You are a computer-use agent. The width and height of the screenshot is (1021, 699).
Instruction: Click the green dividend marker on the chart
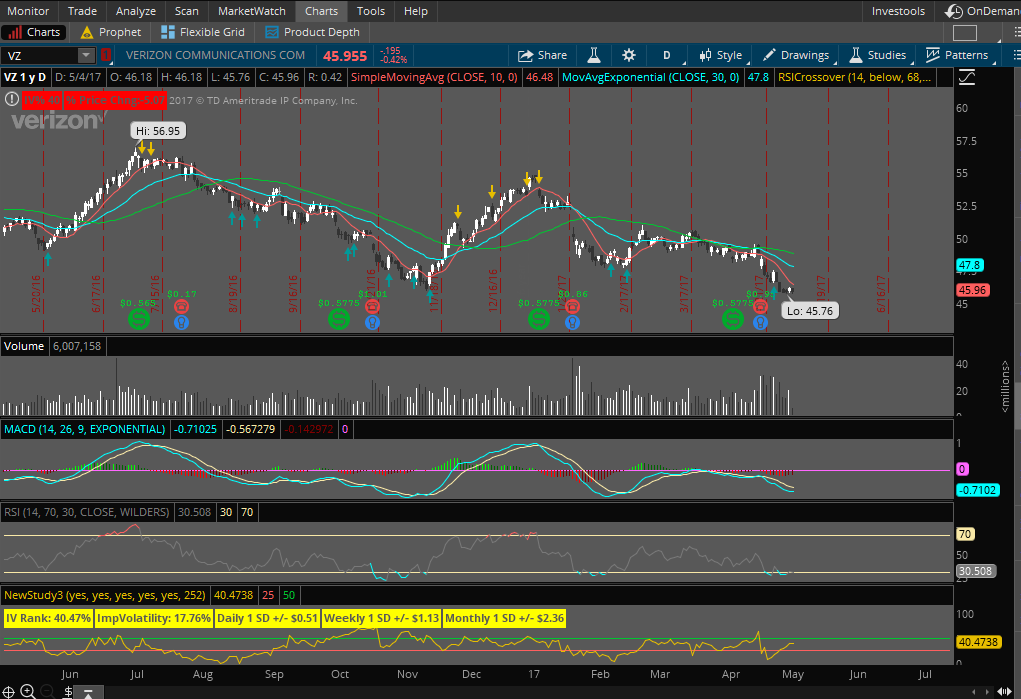[x=139, y=321]
